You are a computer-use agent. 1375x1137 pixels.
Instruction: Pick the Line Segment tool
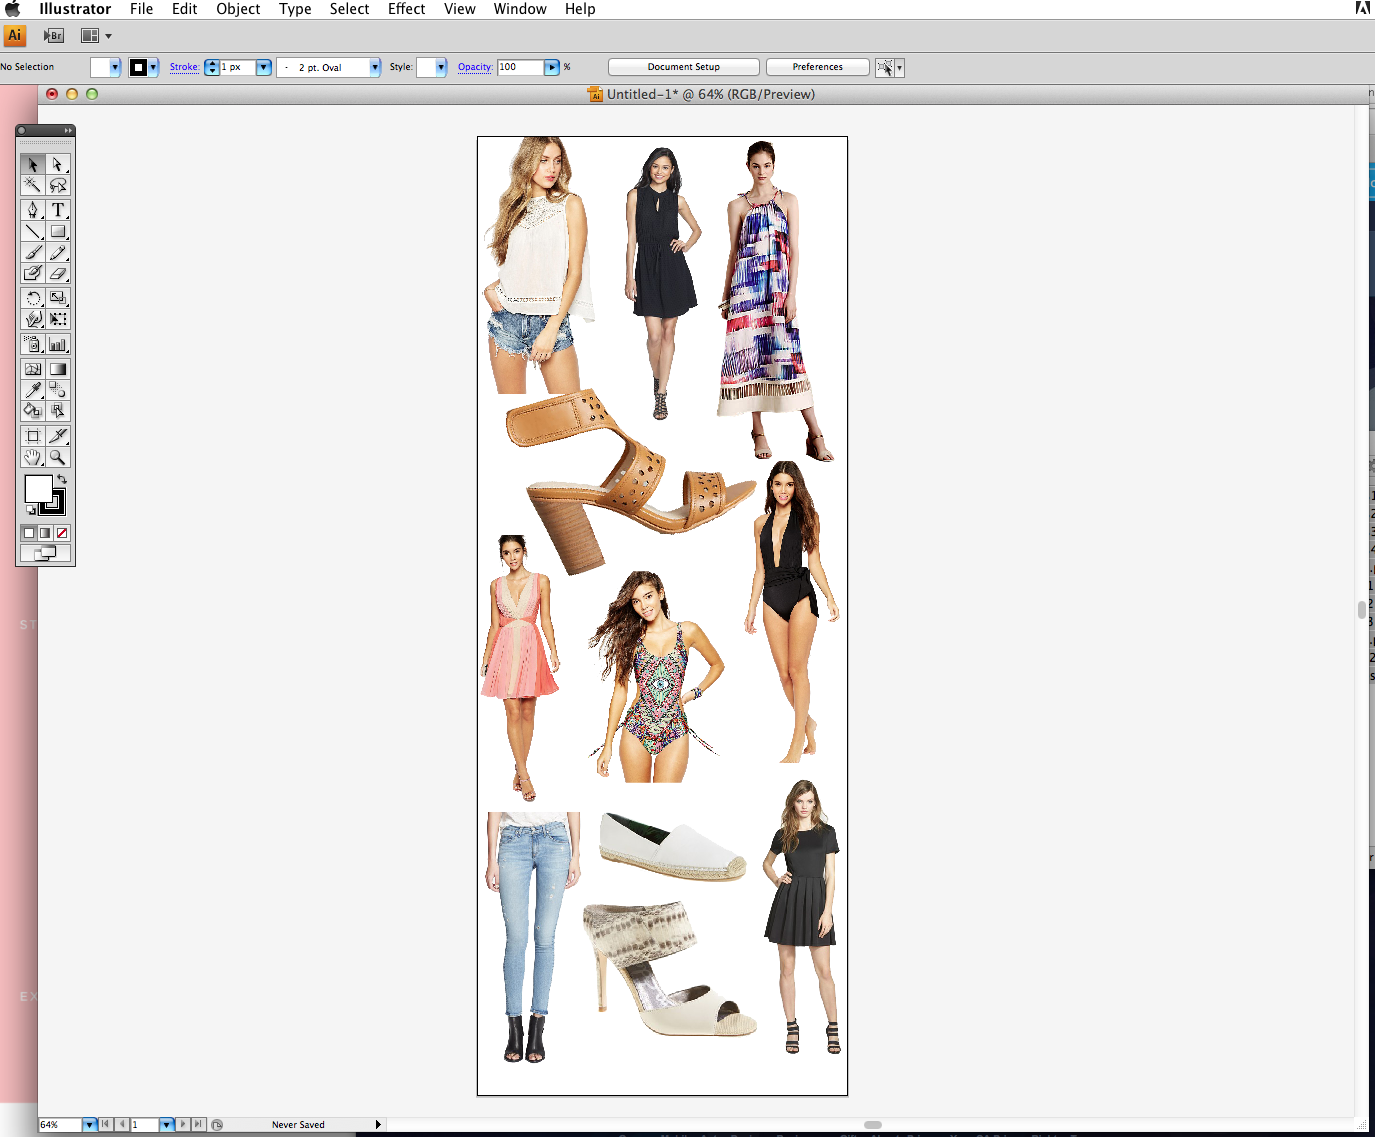click(x=33, y=231)
